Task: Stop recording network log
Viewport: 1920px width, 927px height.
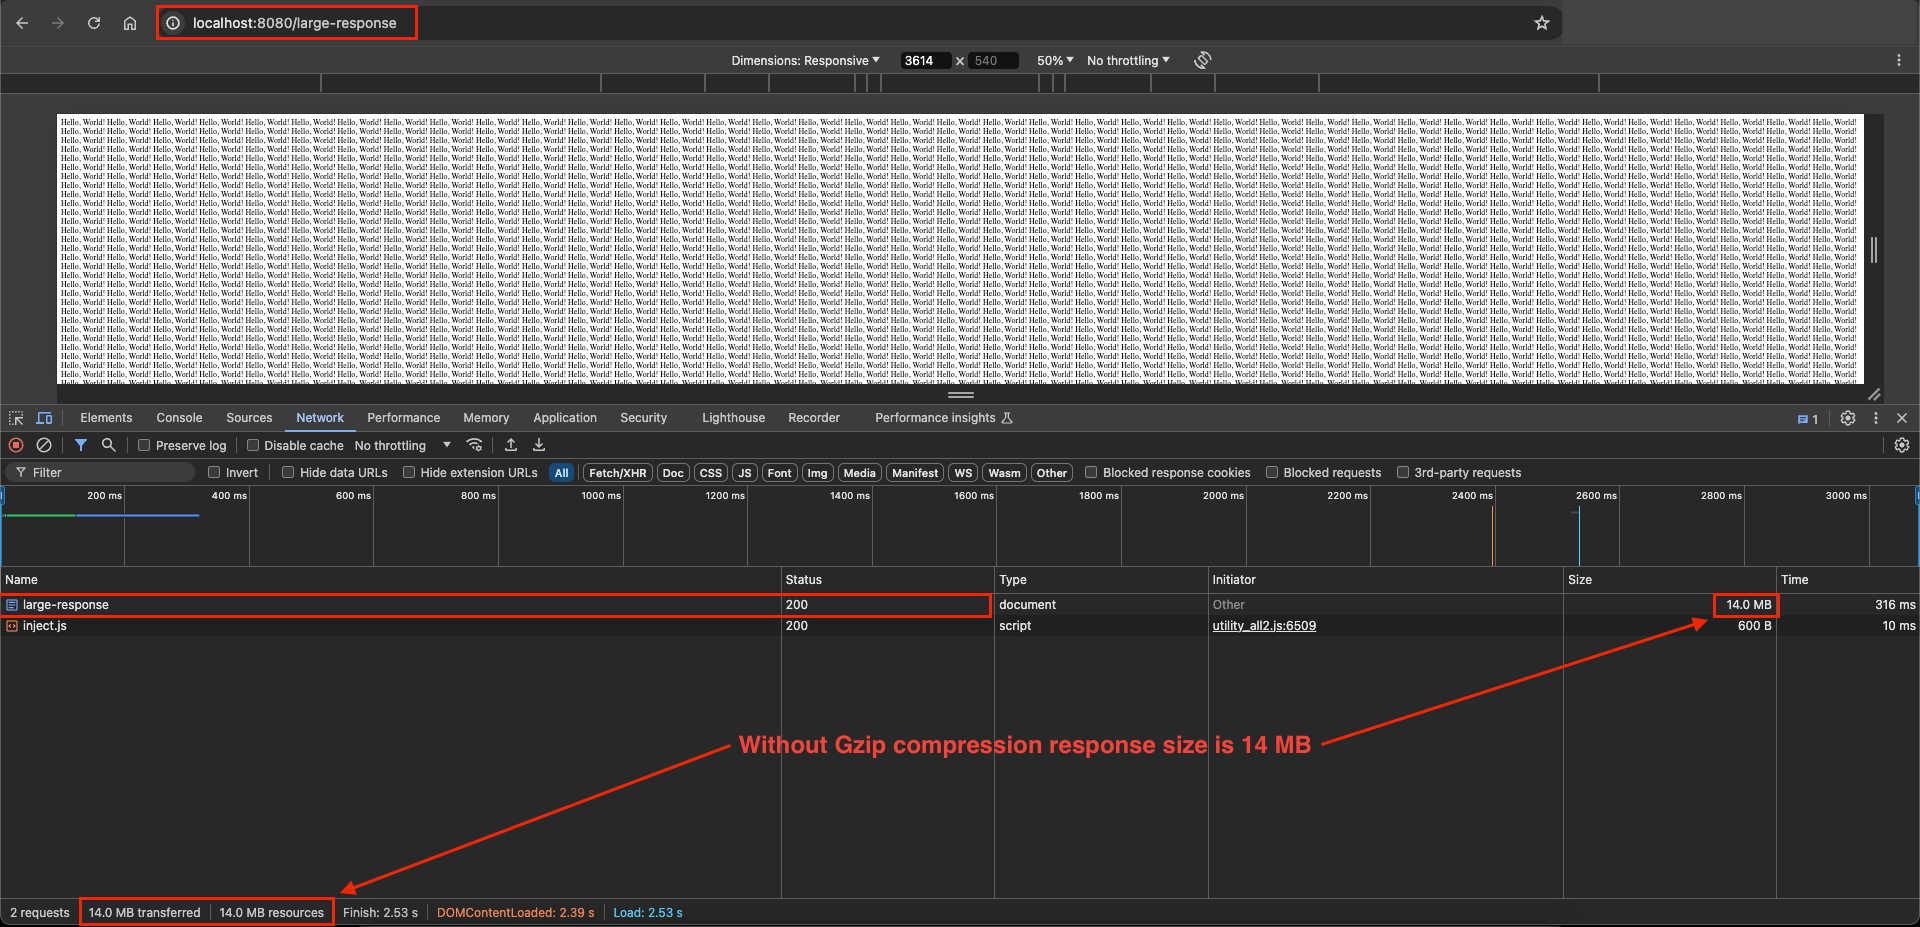Action: pyautogui.click(x=16, y=445)
